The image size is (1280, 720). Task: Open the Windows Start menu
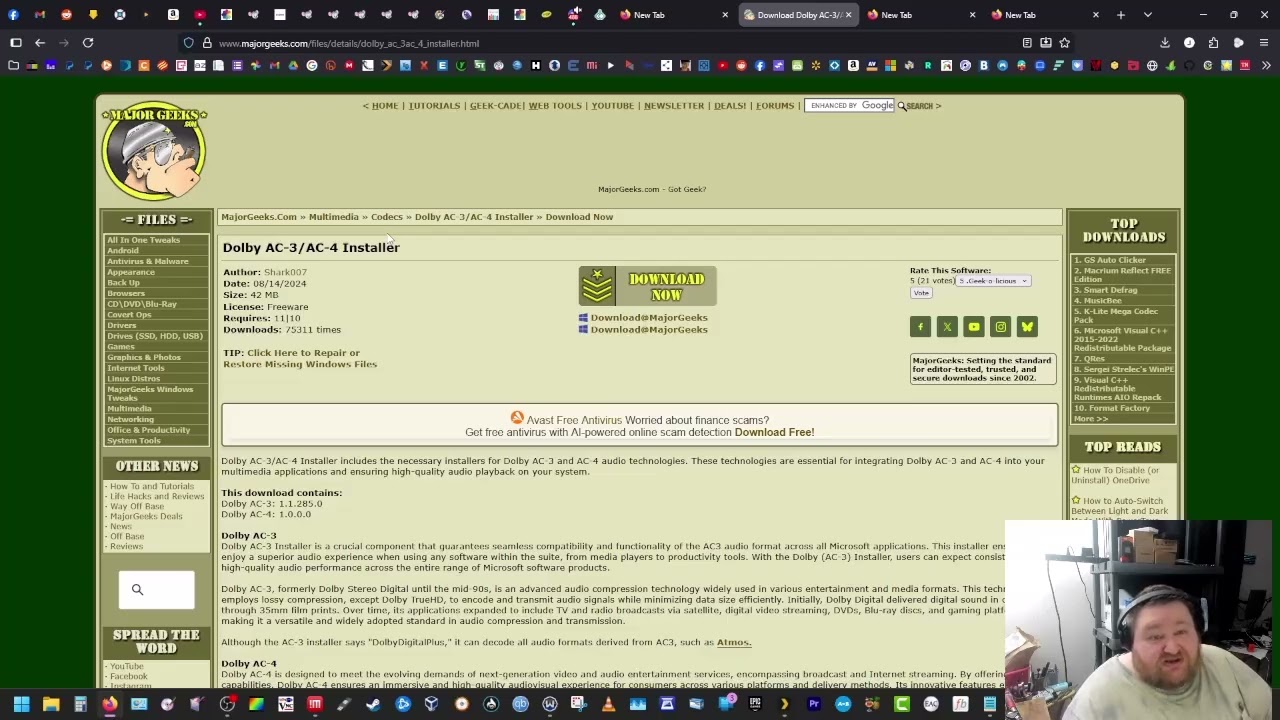21,704
